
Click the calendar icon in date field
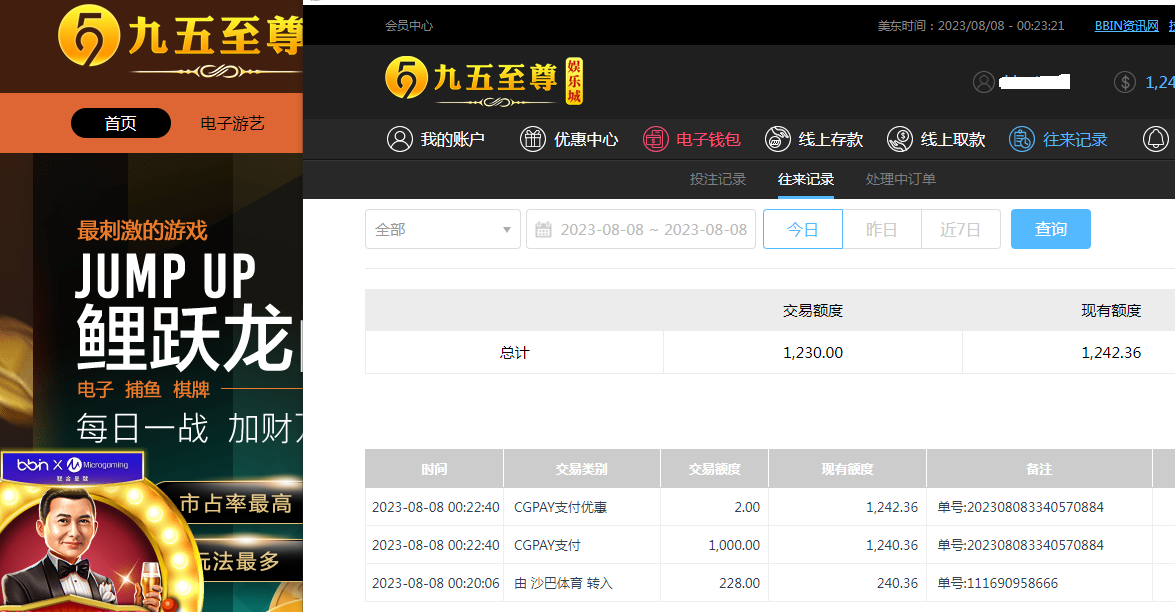pos(543,229)
